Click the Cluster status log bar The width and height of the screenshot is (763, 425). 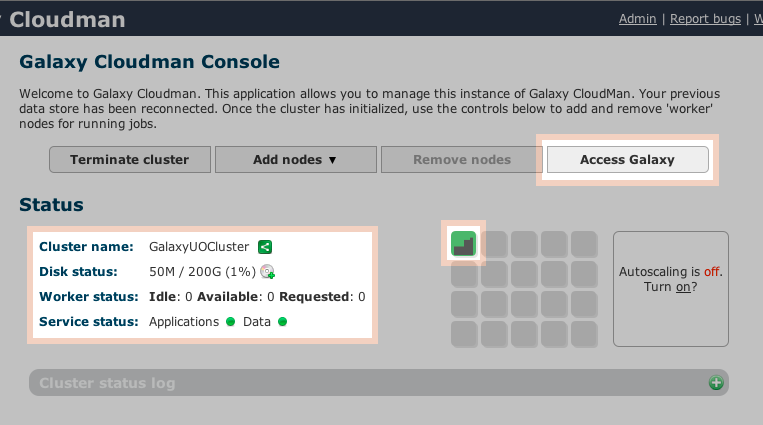click(379, 383)
